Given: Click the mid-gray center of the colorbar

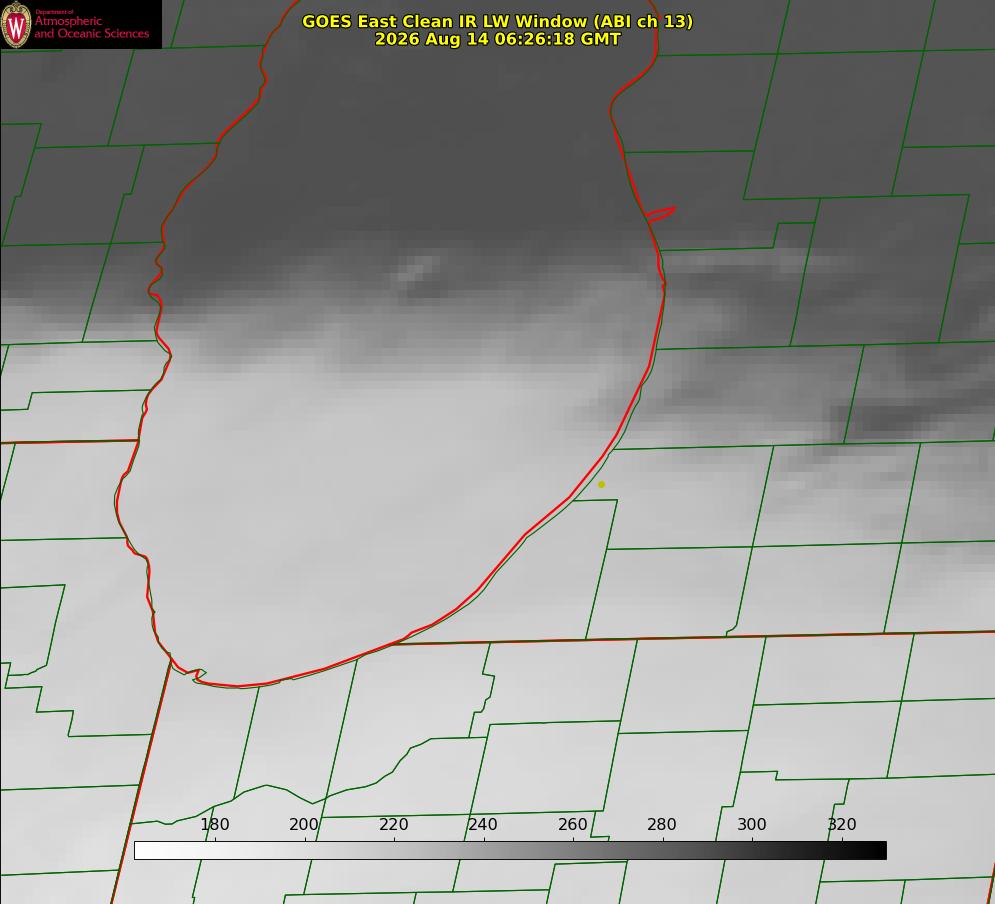Looking at the screenshot, I should click(x=510, y=851).
